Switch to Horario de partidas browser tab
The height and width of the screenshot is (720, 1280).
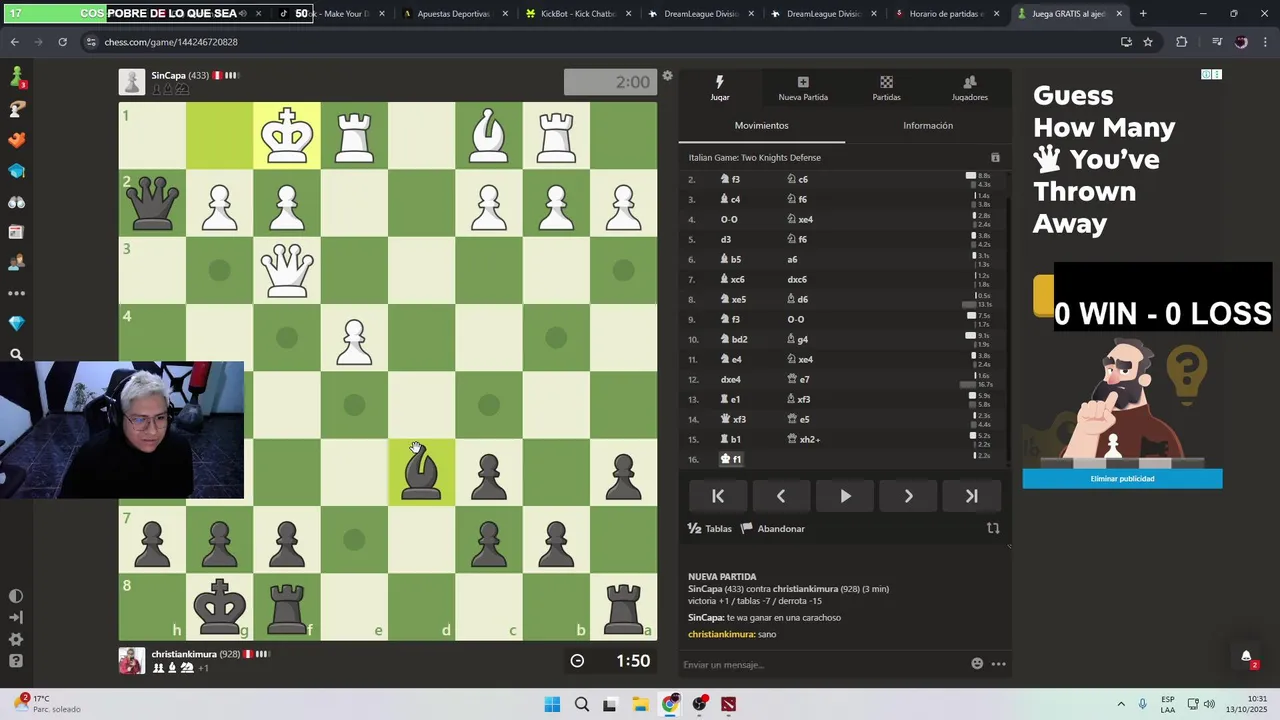click(x=945, y=14)
